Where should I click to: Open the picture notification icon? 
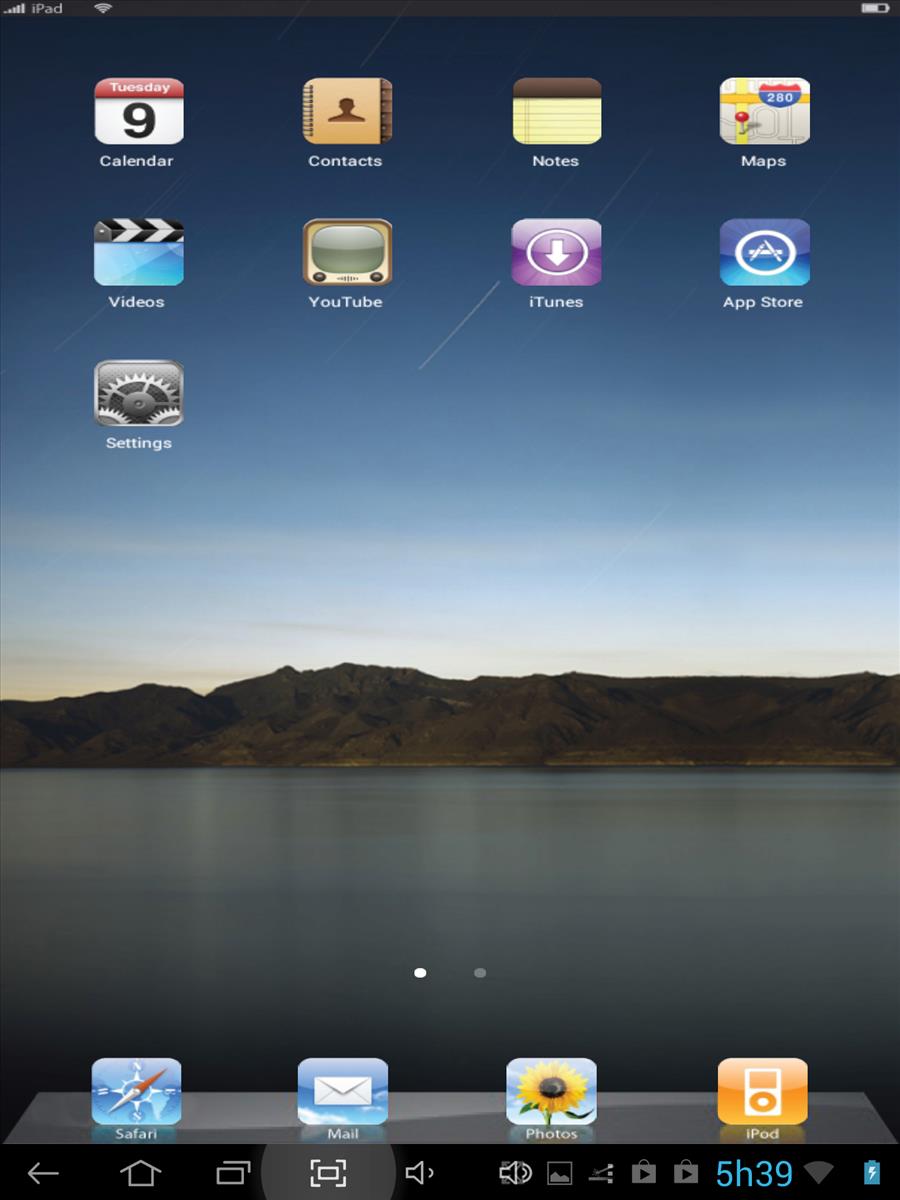[560, 1173]
